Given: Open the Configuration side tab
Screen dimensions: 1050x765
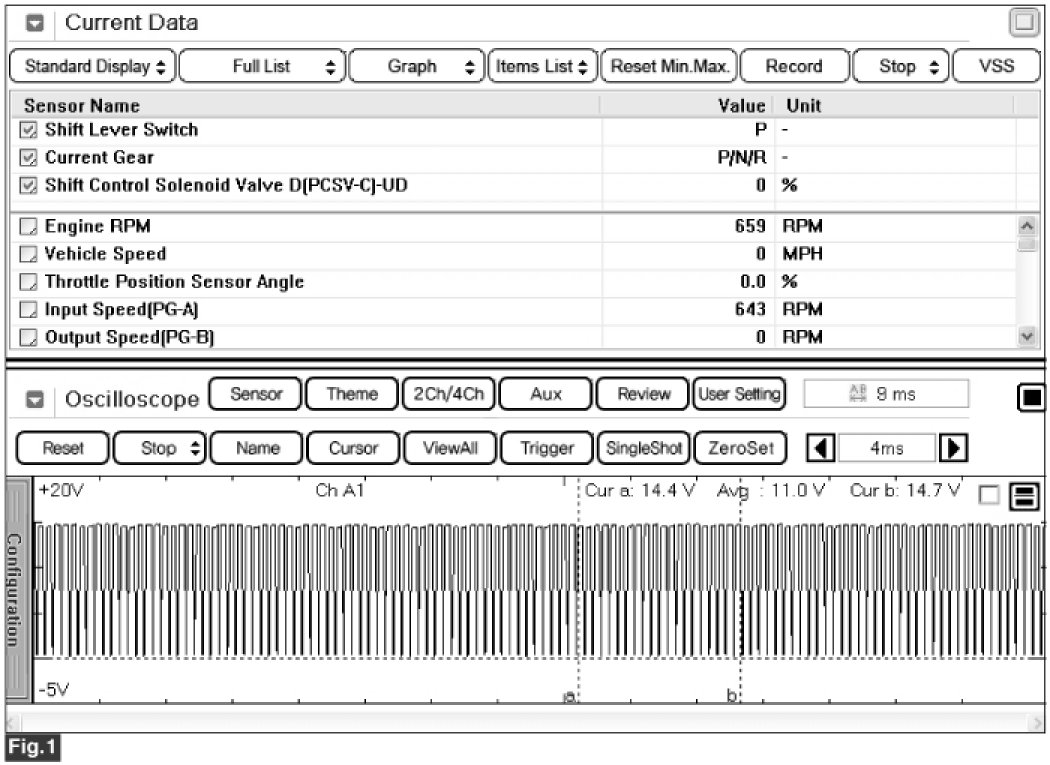Looking at the screenshot, I should [18, 590].
